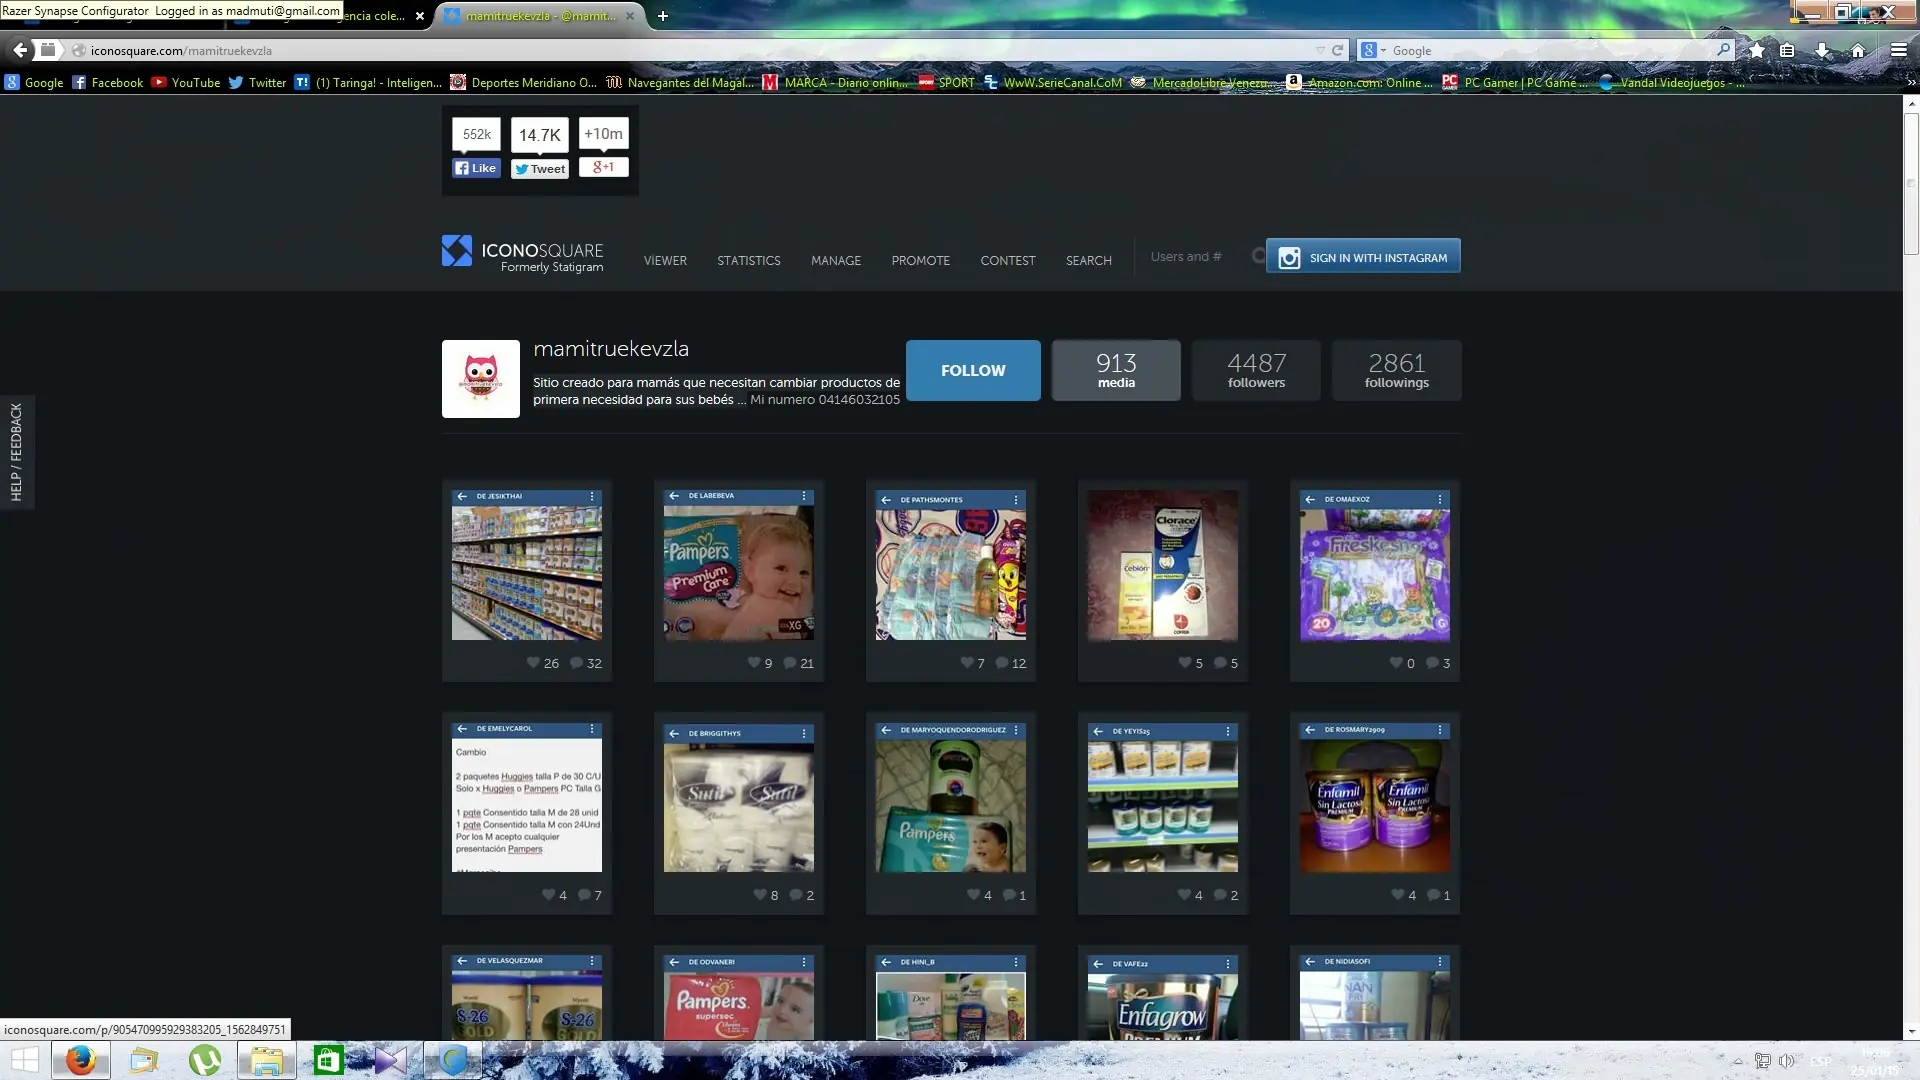Screen dimensions: 1920x1080
Task: Open the DE EMELYCAROL text post
Action: click(527, 797)
